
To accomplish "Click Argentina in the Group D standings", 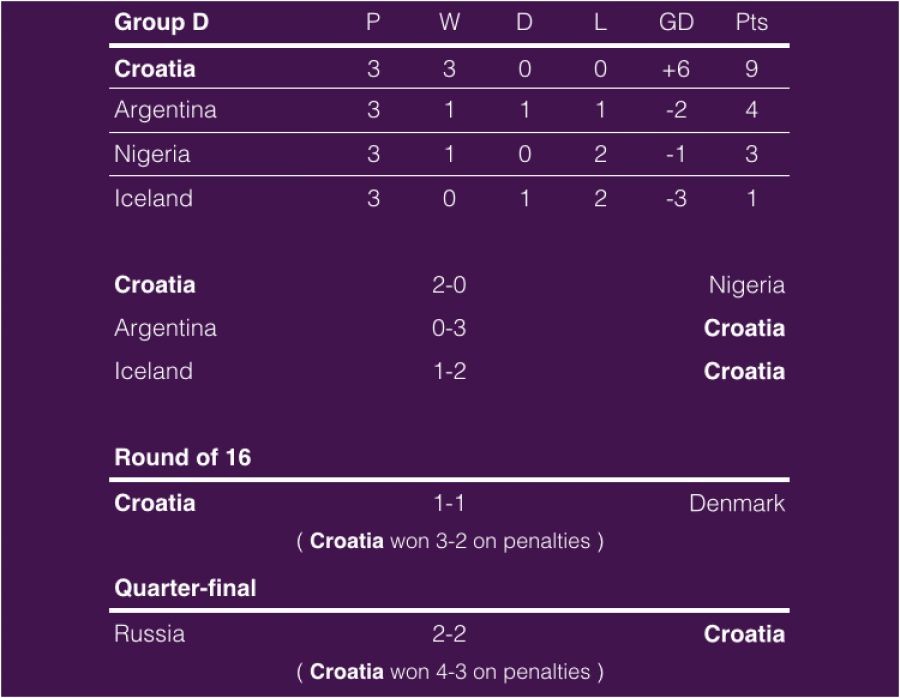I will click(x=165, y=110).
